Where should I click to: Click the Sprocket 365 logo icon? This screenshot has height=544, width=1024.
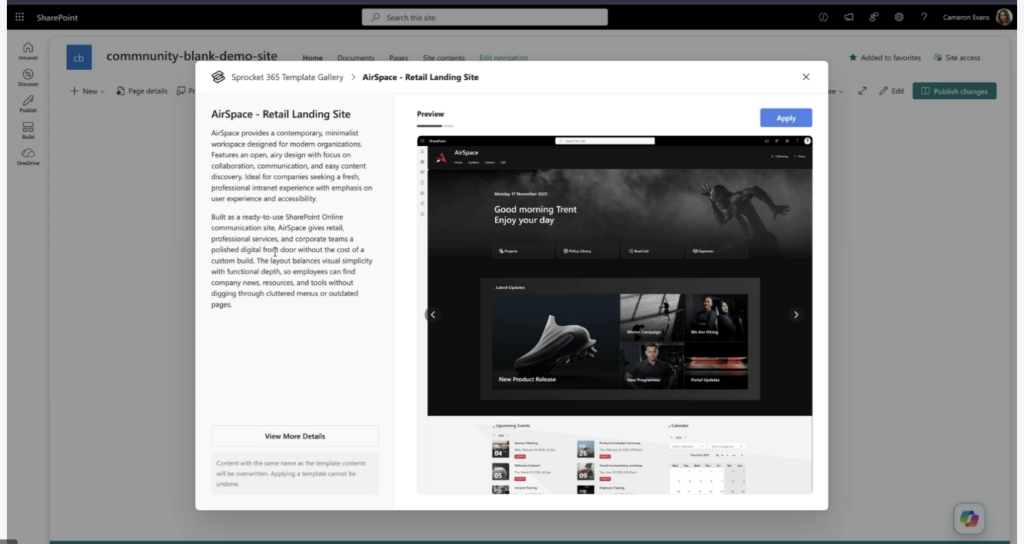pyautogui.click(x=218, y=77)
